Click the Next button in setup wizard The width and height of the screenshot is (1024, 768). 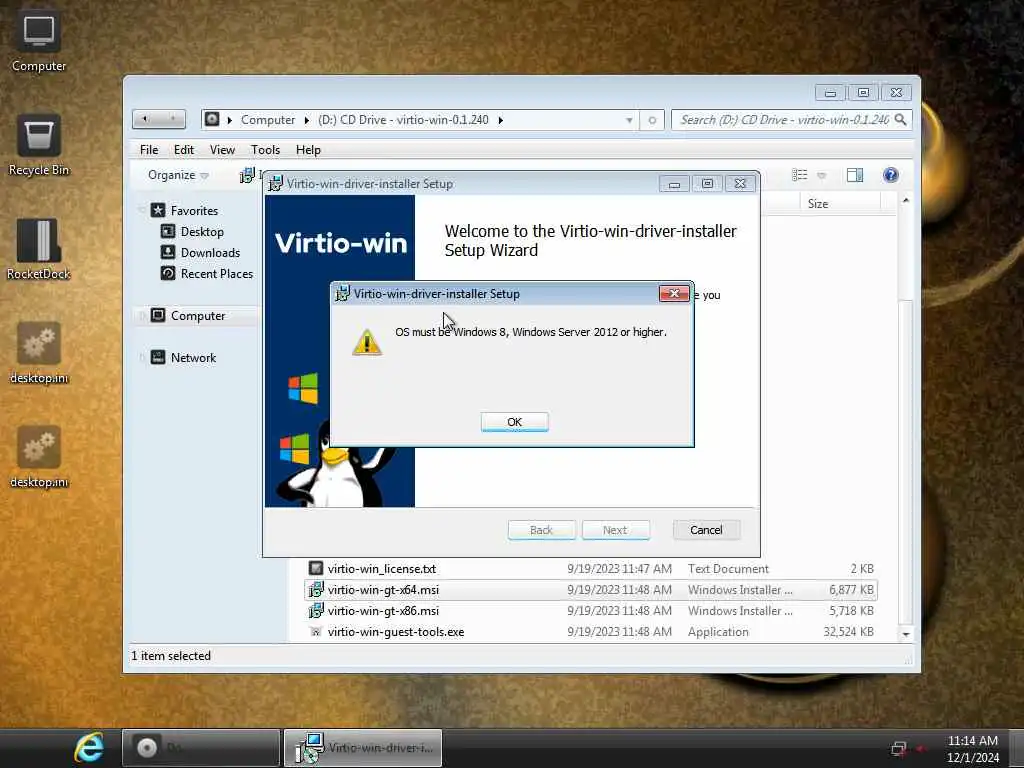click(x=615, y=530)
